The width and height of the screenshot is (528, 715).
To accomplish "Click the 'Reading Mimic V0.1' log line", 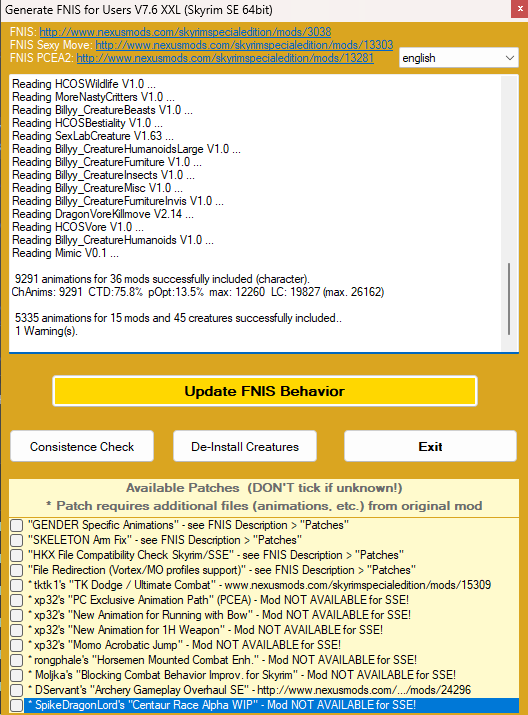I will (x=65, y=253).
